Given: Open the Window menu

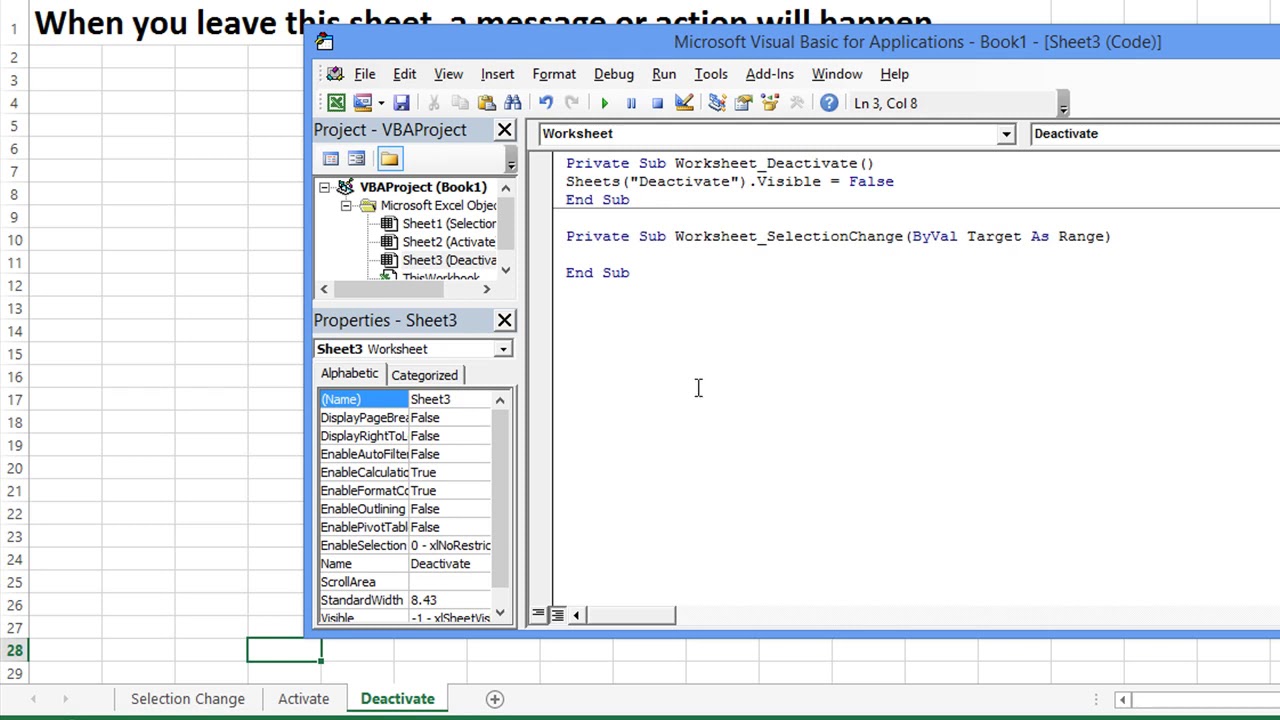Looking at the screenshot, I should point(837,74).
